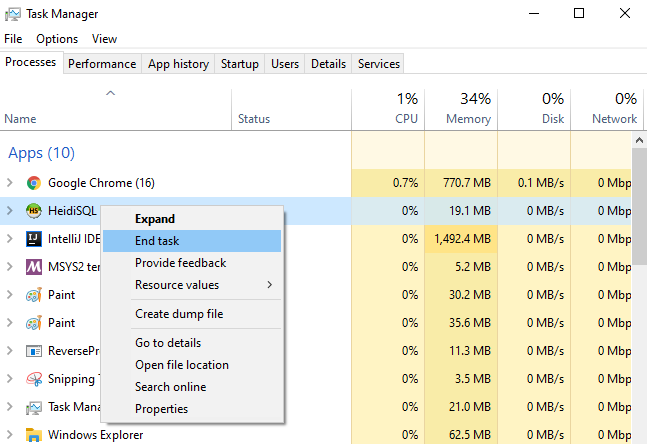Open Properties from context menu
This screenshot has width=647, height=444.
192,409
